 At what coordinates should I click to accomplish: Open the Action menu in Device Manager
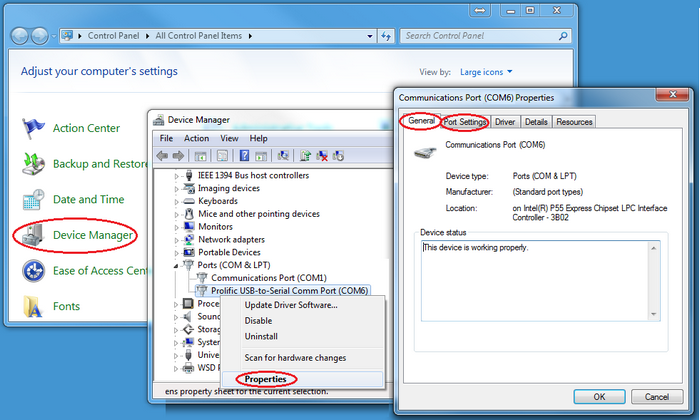pos(196,138)
